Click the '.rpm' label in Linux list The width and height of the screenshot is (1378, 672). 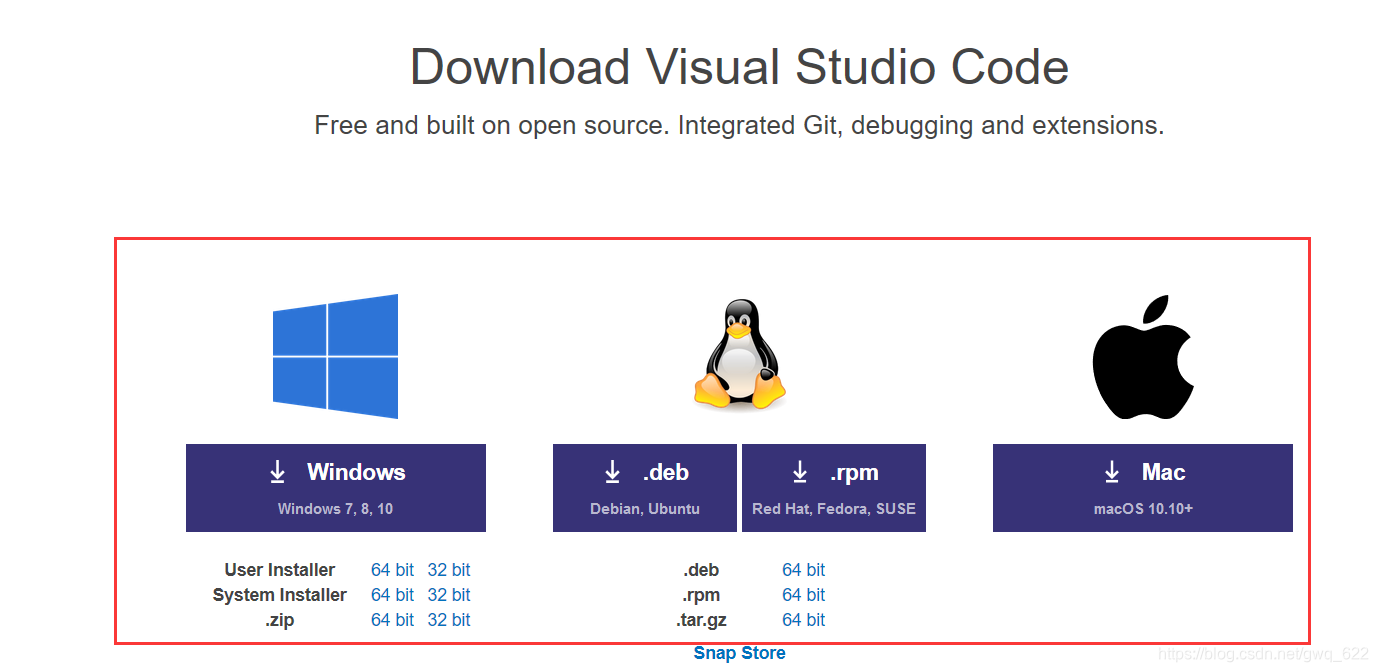[701, 595]
